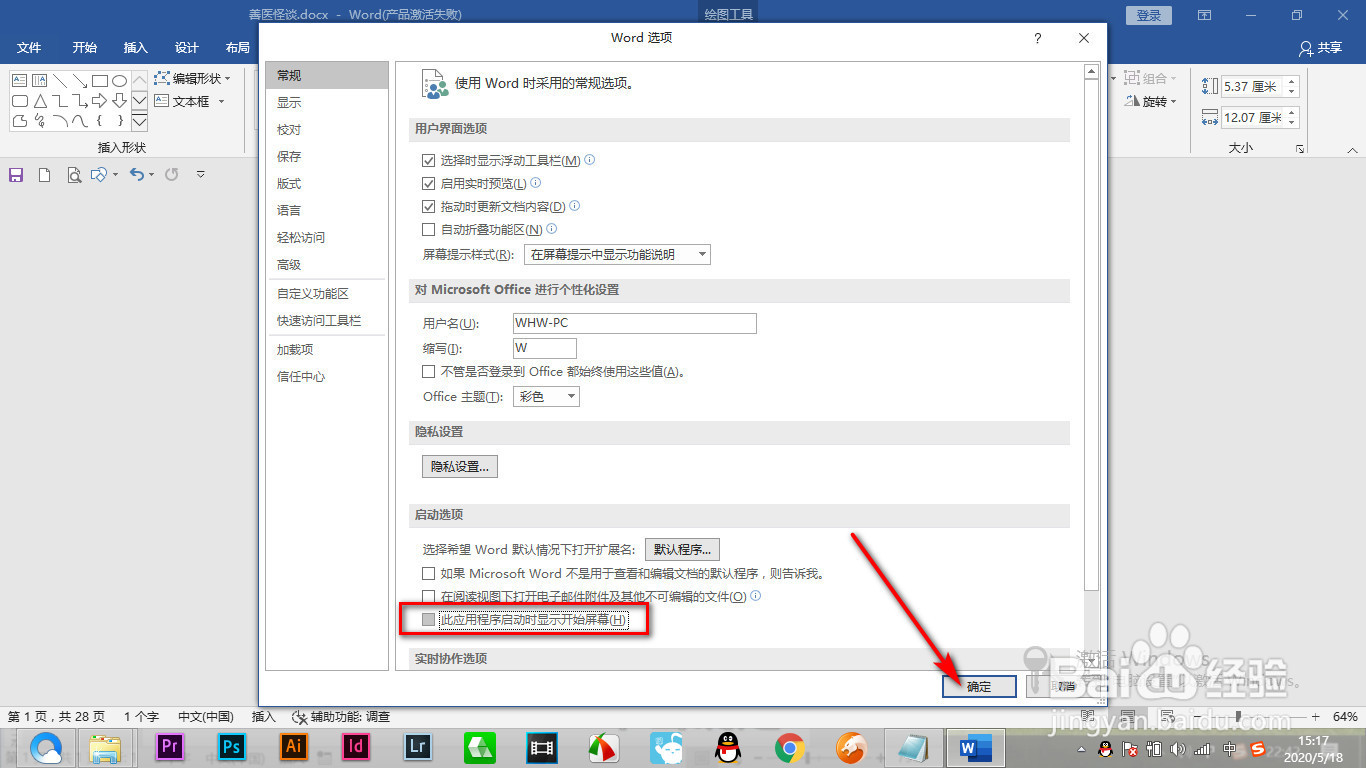Switch to the 开始 ribbon tab
This screenshot has height=768, width=1366.
[x=84, y=48]
